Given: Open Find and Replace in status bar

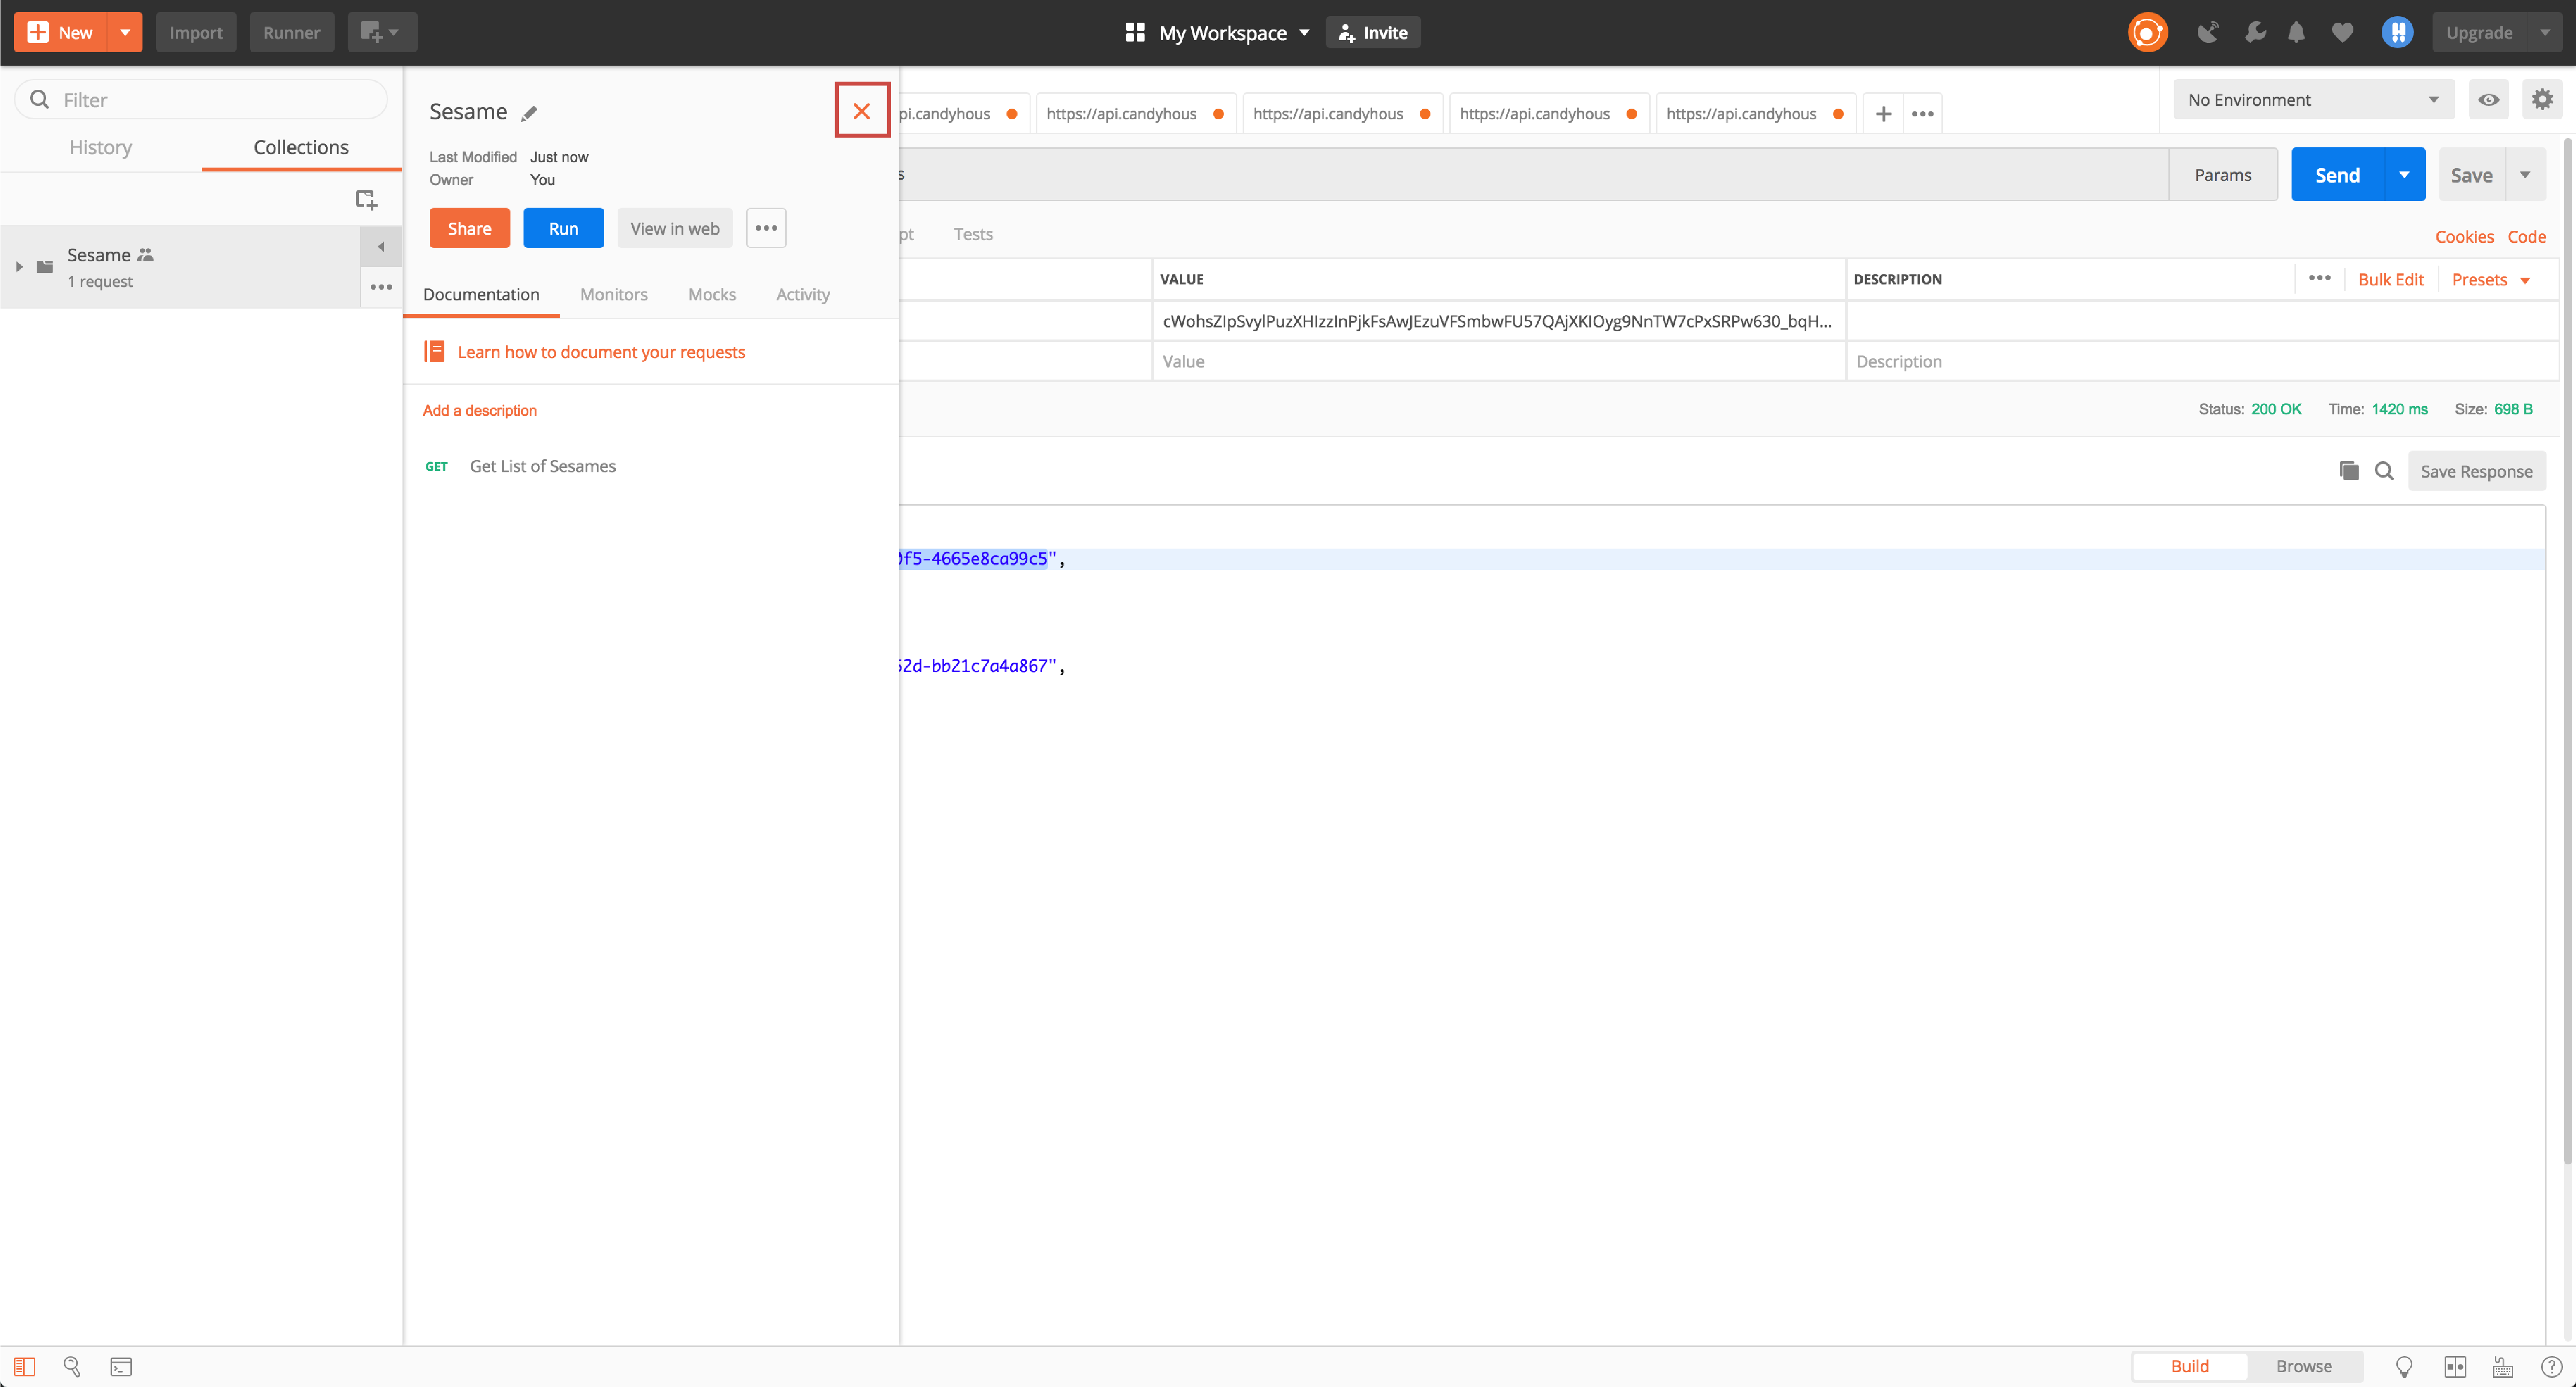Looking at the screenshot, I should tap(72, 1366).
